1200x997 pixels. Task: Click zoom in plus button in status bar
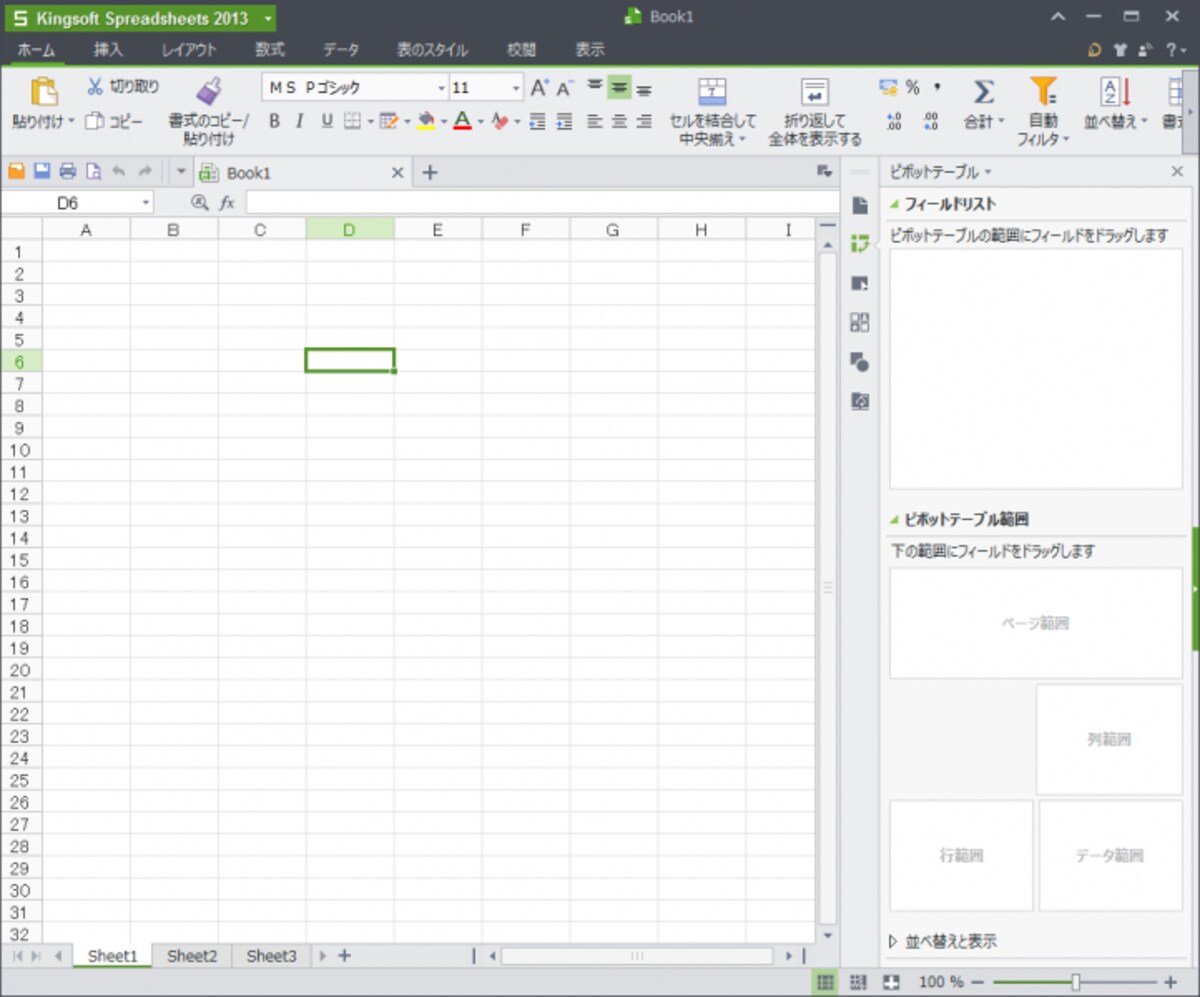point(1171,982)
